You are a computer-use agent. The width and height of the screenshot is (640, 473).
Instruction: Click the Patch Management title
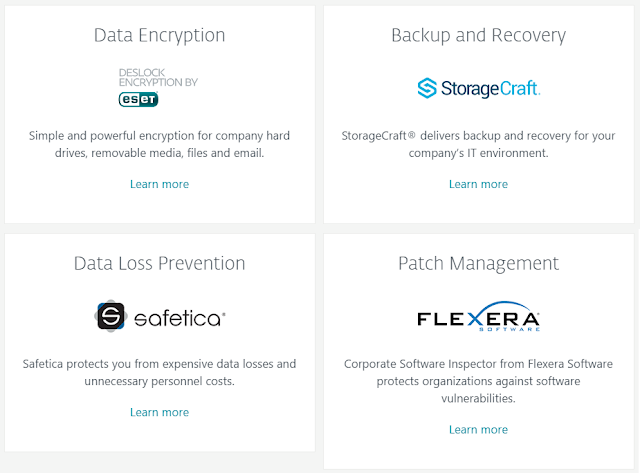pos(478,264)
